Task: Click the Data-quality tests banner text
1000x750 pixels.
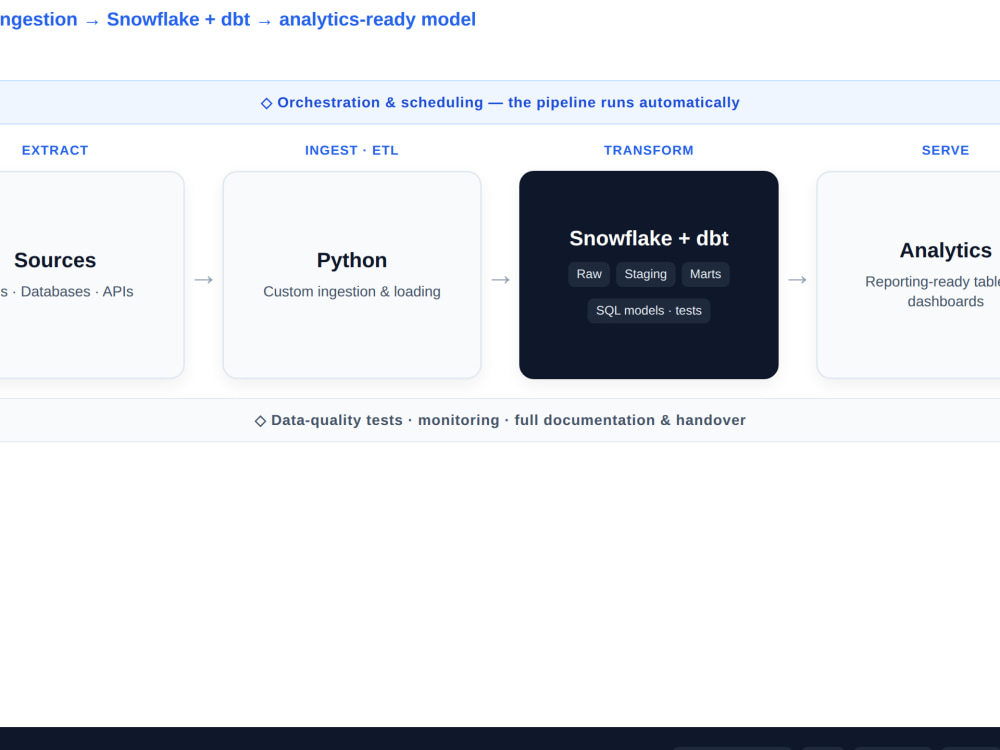Action: coord(508,420)
